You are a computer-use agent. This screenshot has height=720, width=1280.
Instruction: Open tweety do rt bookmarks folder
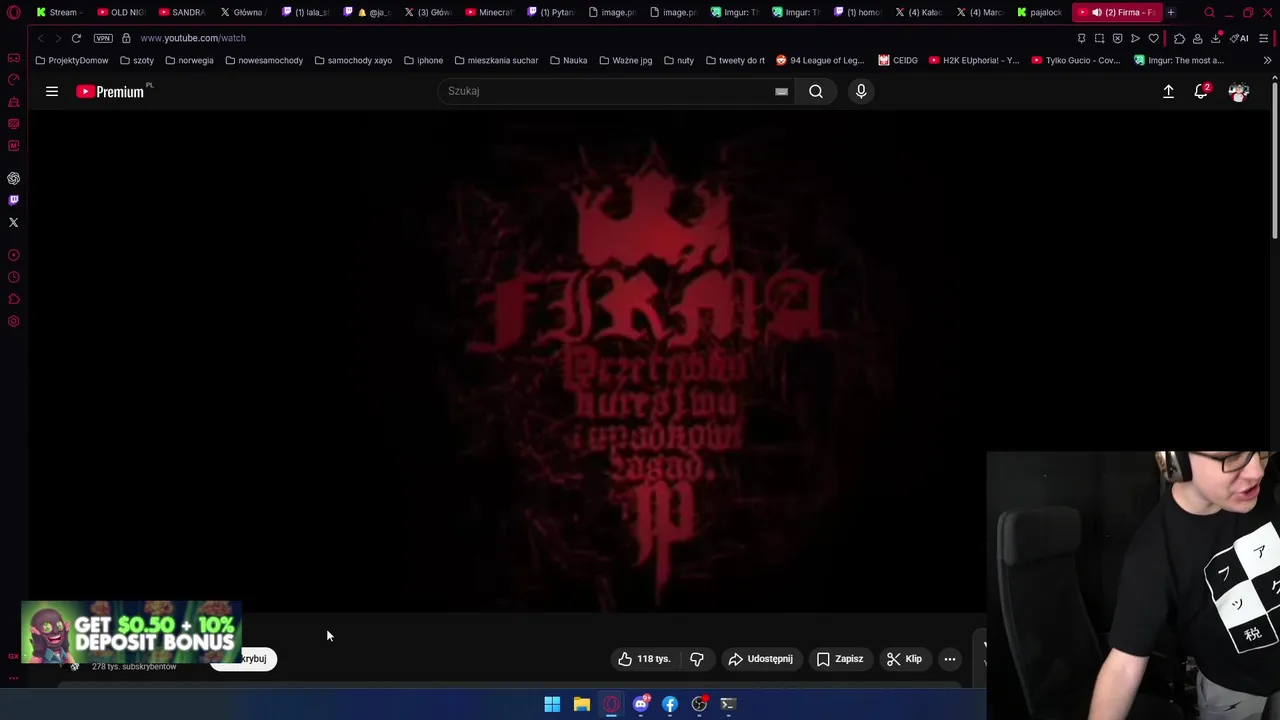735,60
